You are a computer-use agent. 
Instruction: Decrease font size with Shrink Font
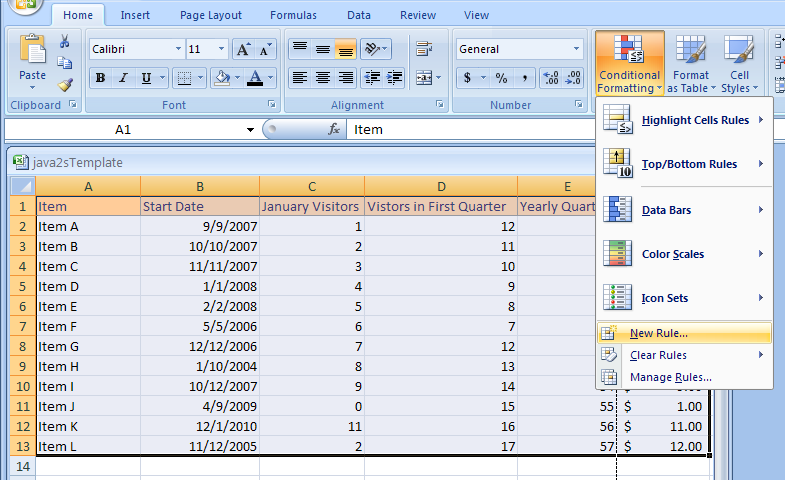coord(265,49)
